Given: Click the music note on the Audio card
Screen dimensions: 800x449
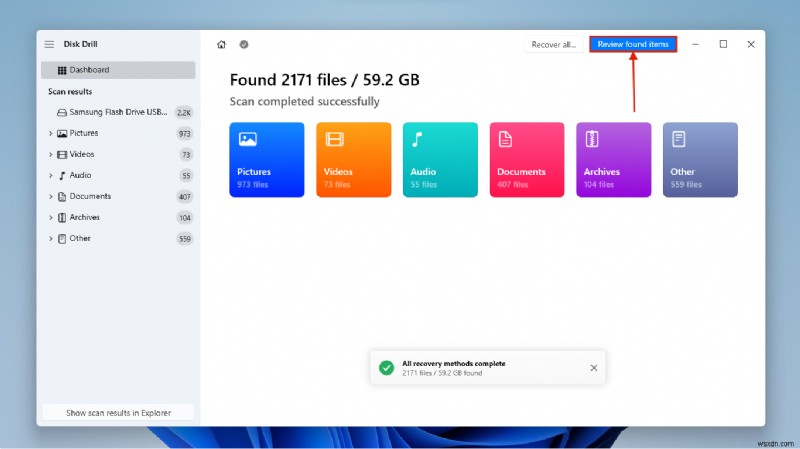Looking at the screenshot, I should (x=417, y=139).
